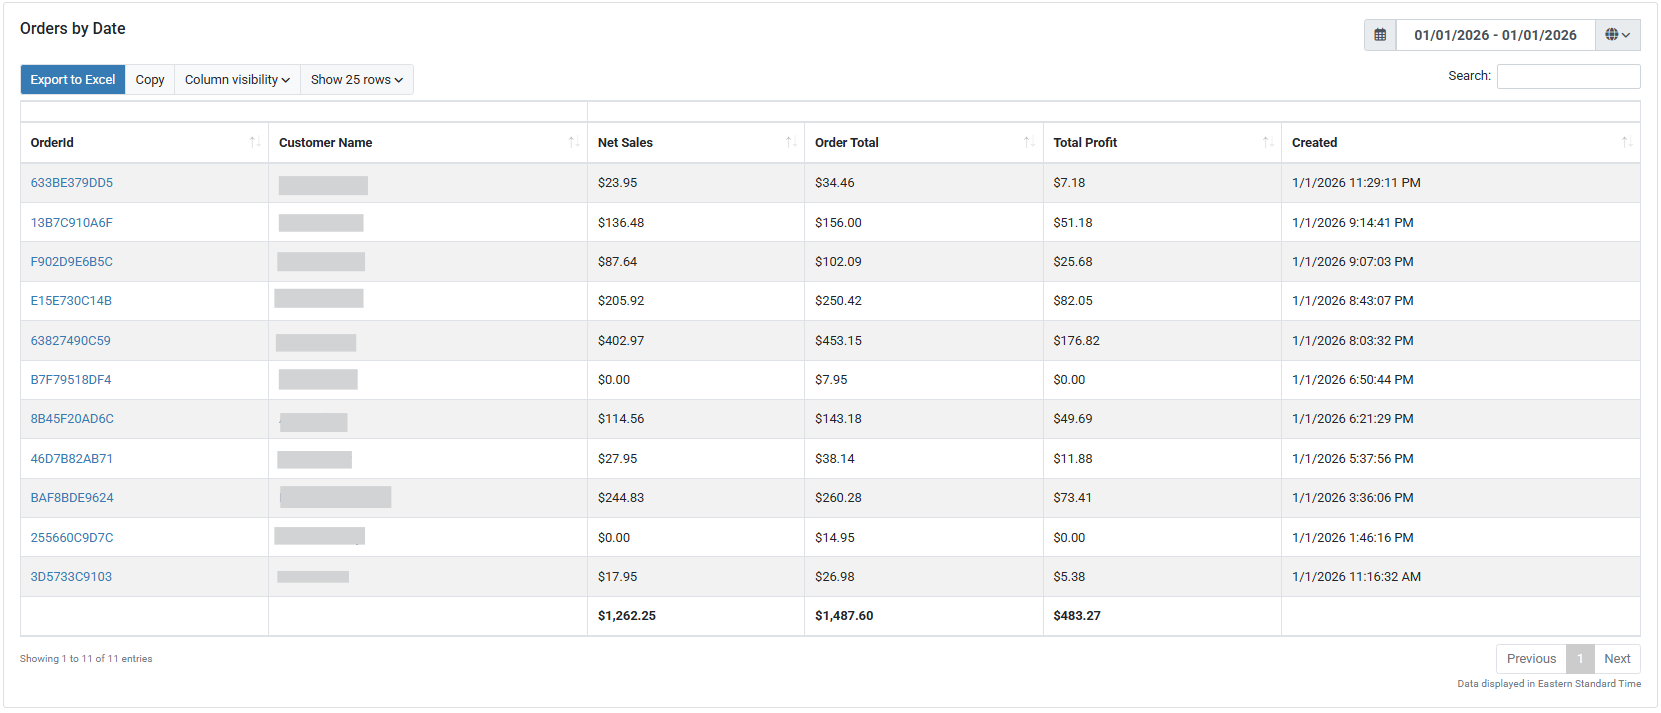The height and width of the screenshot is (713, 1661).
Task: Click the calendar icon beside date range
Action: 1379,35
